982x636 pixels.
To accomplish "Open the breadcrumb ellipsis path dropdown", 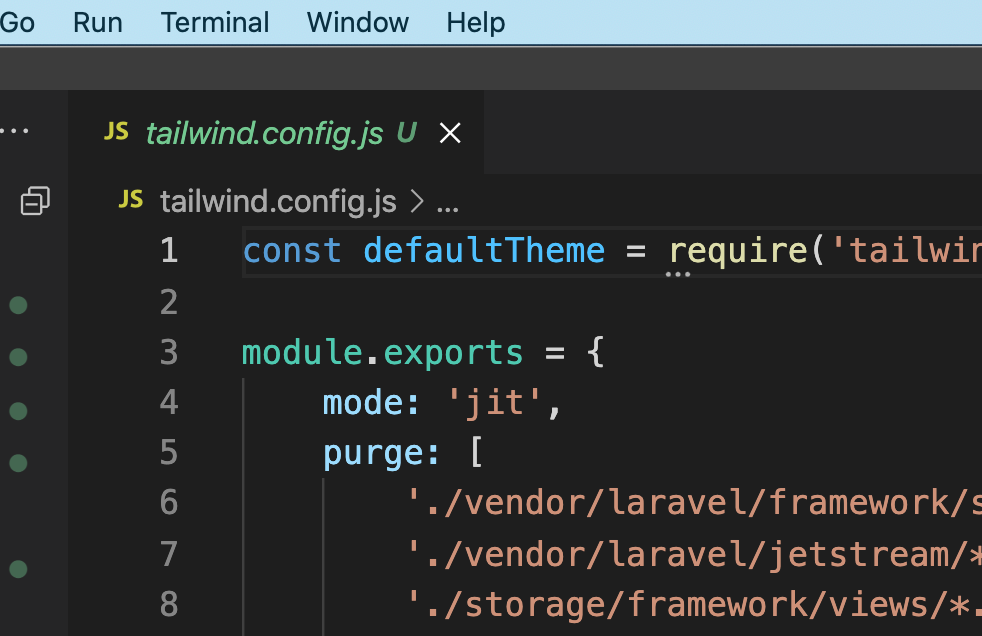I will pos(448,205).
